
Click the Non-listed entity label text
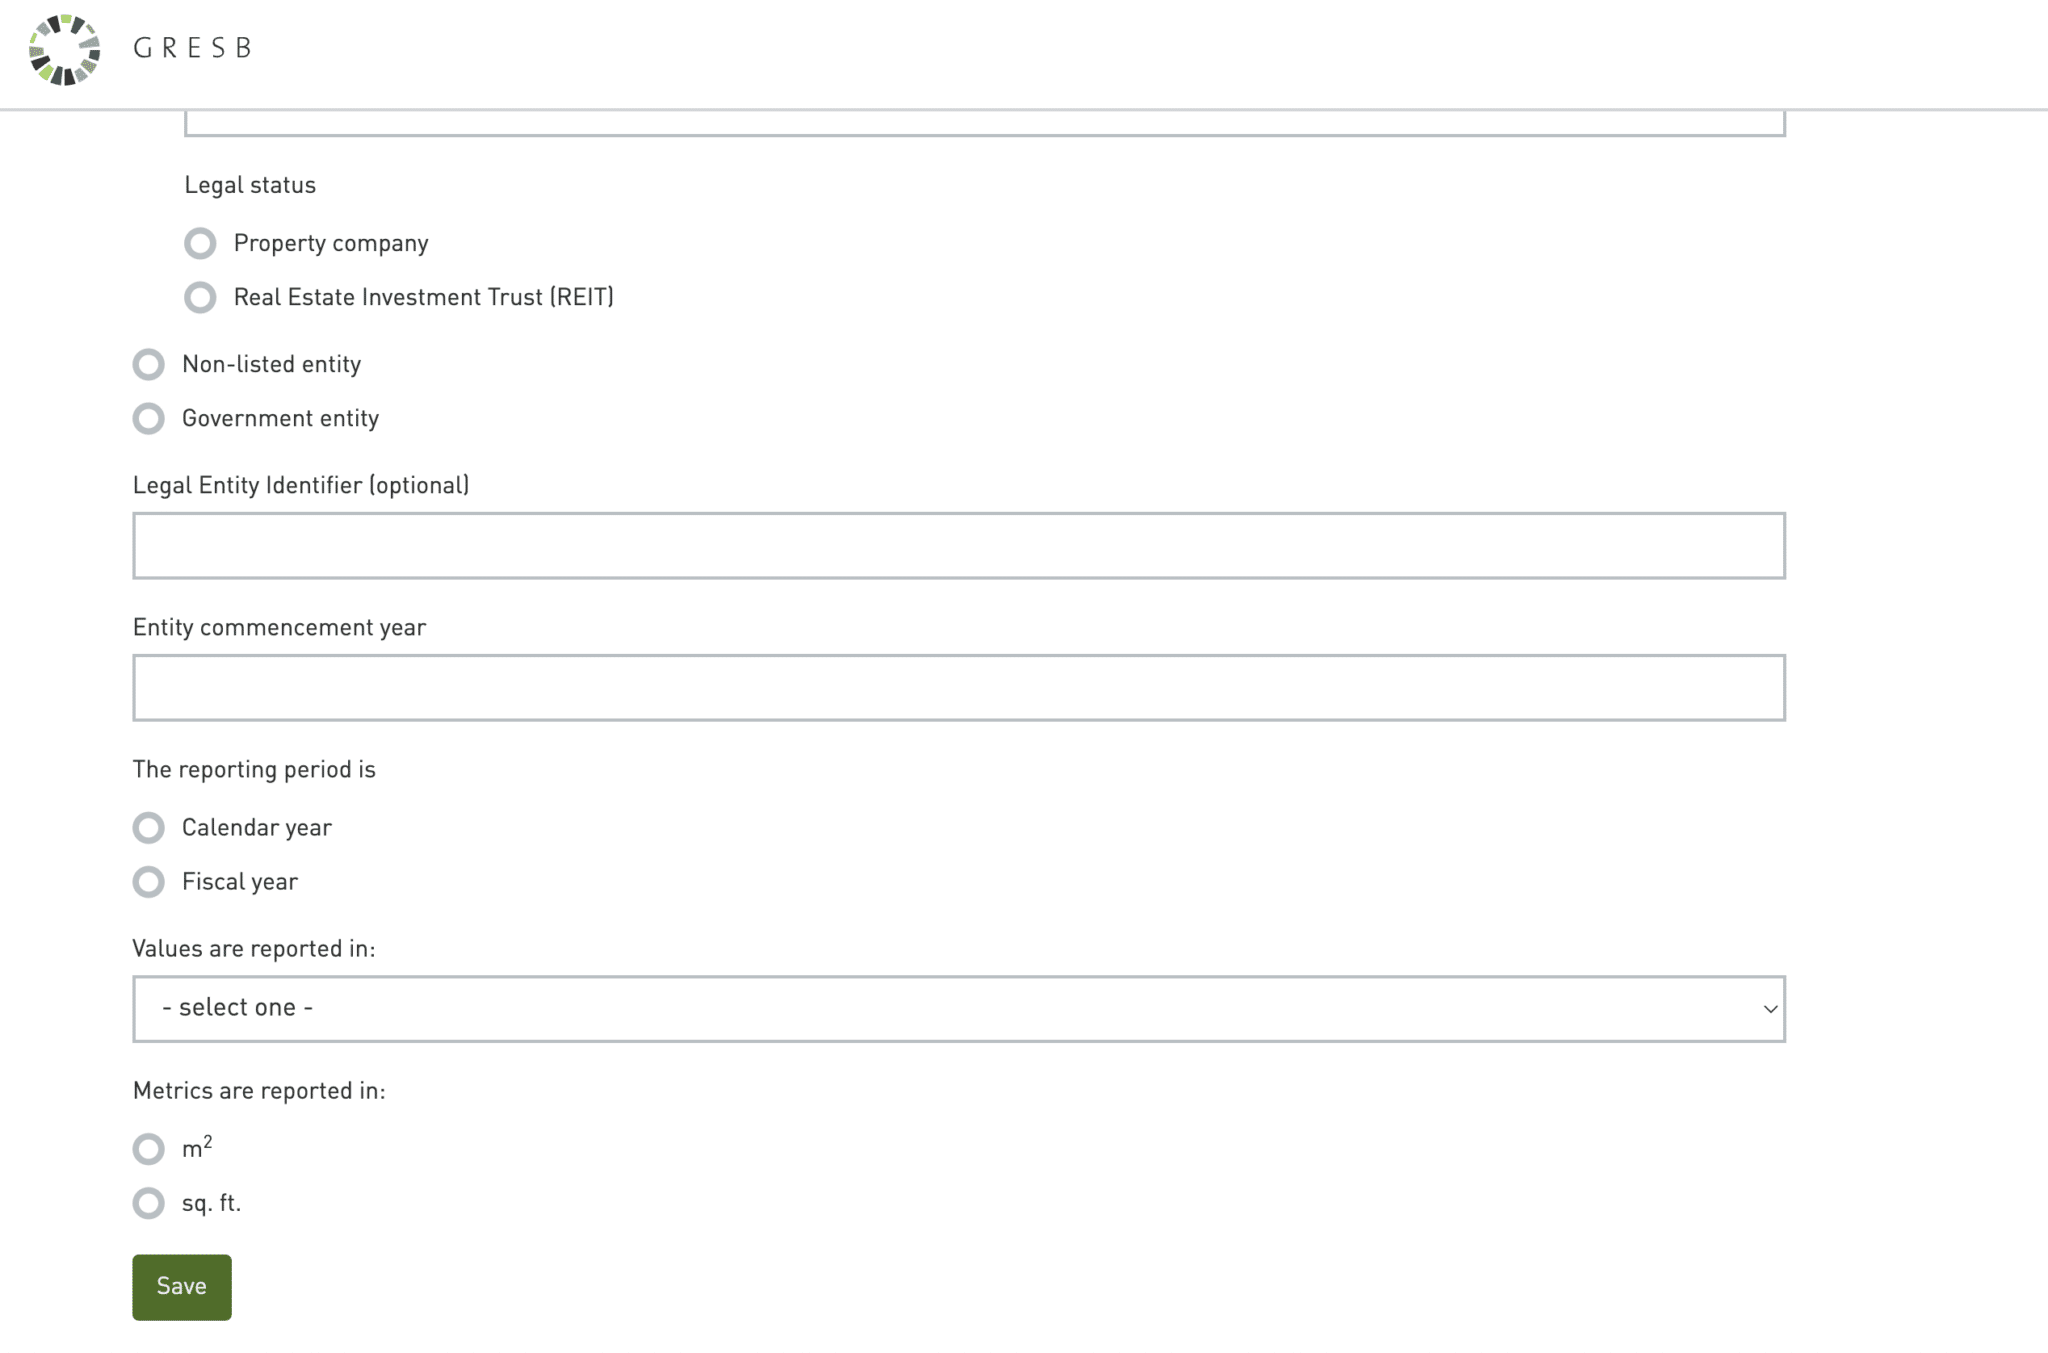[271, 364]
